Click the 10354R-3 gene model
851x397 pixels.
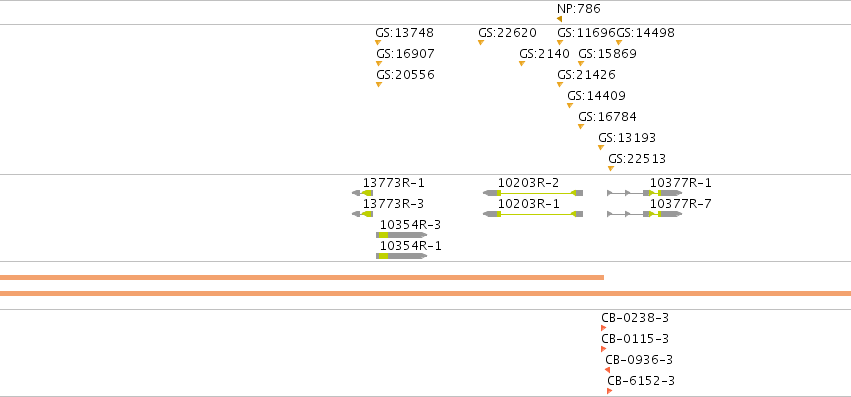tap(402, 235)
